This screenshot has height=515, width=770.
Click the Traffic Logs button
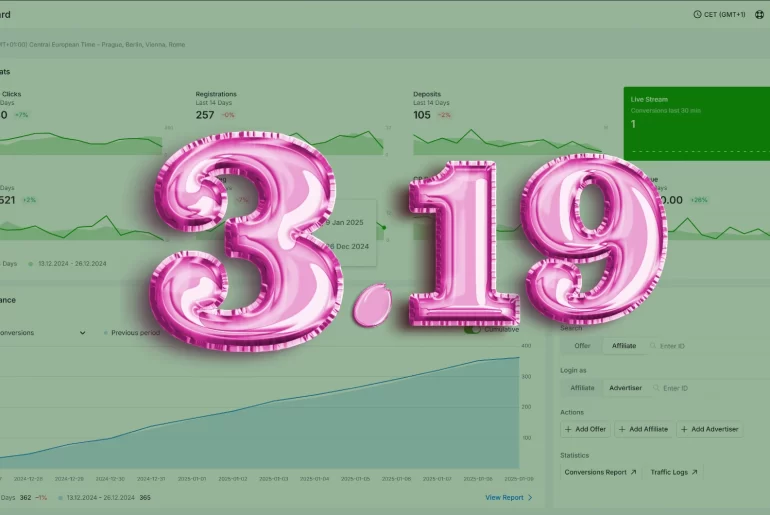tap(674, 472)
